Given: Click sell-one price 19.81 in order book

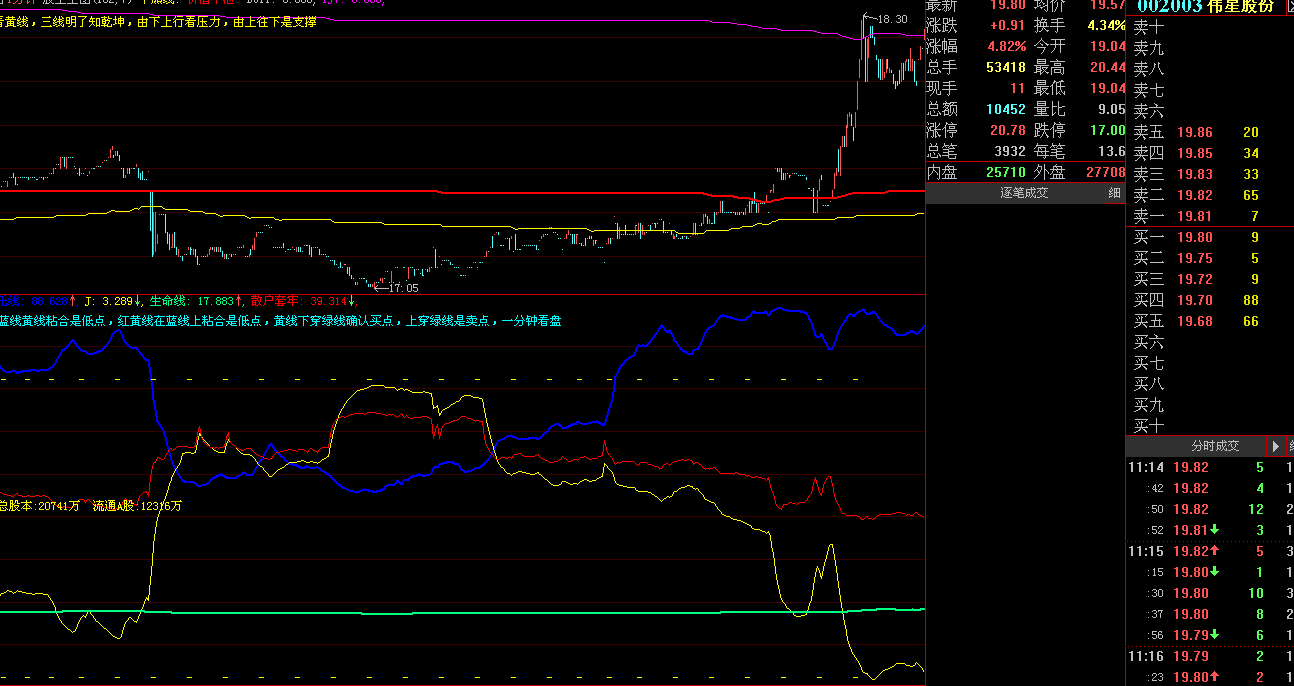Looking at the screenshot, I should (x=1194, y=216).
